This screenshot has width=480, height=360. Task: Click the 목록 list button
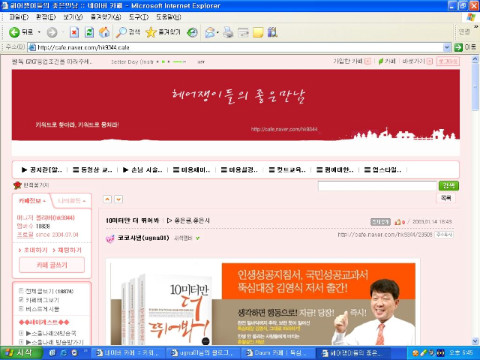coord(446,198)
